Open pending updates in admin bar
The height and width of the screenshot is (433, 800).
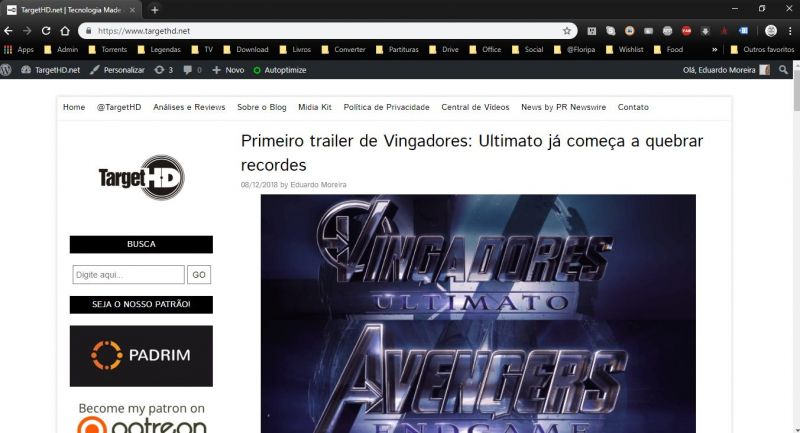point(163,70)
